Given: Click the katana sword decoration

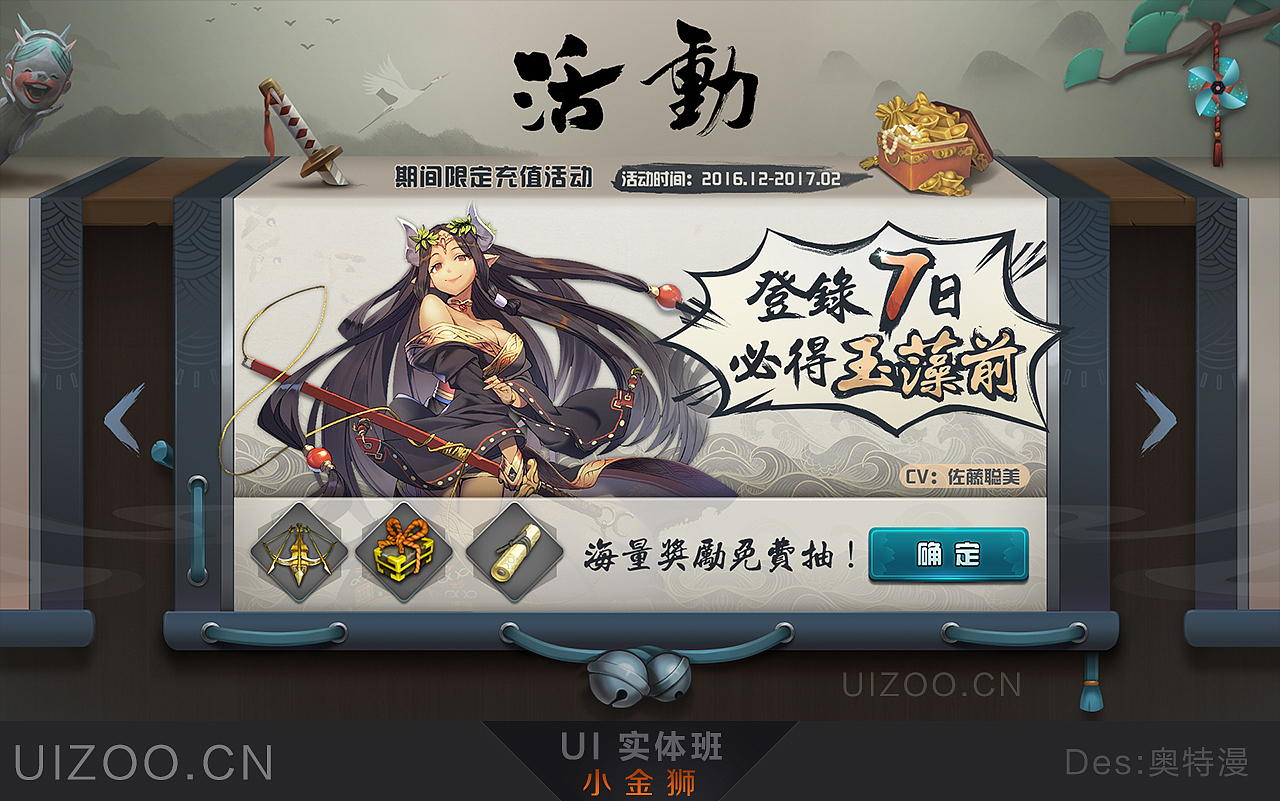Looking at the screenshot, I should click(x=301, y=132).
